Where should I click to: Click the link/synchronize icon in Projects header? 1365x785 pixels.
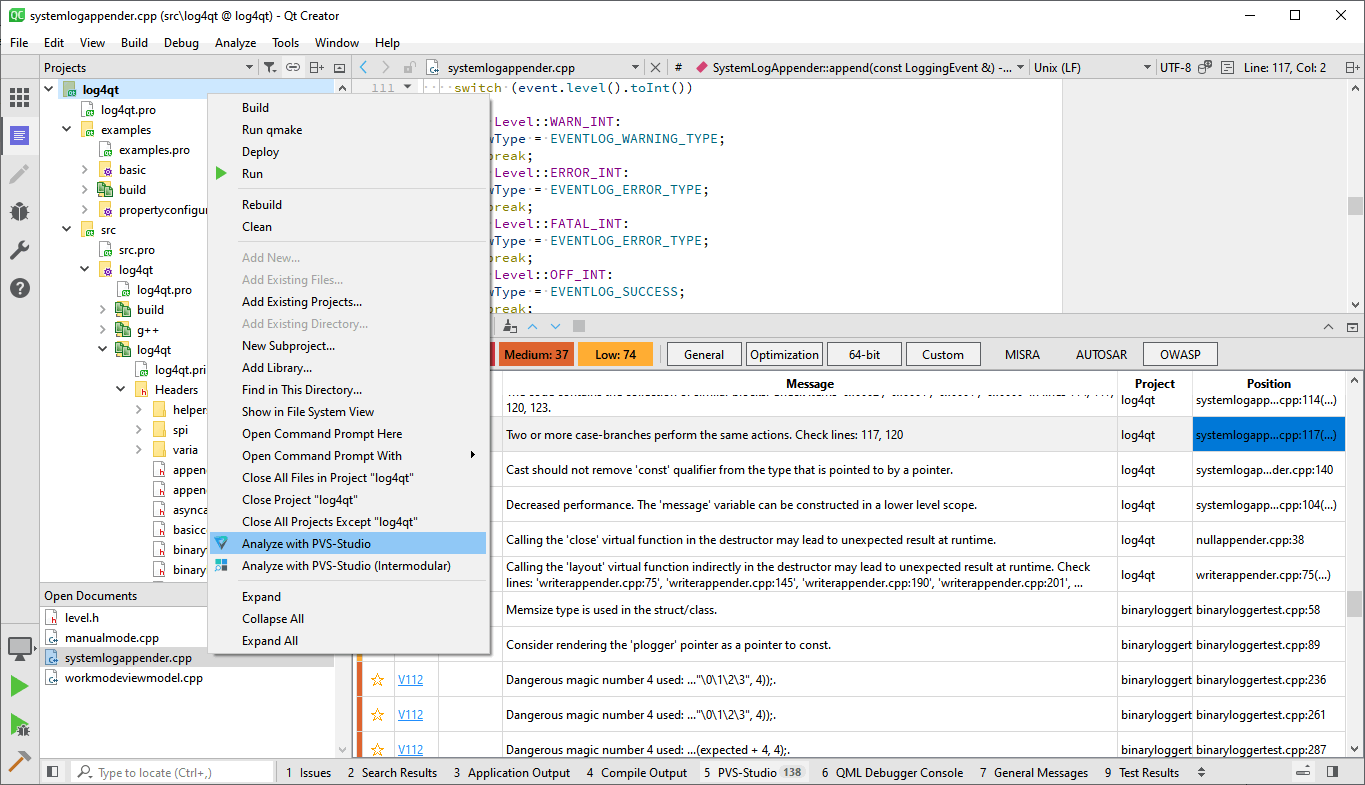point(292,66)
